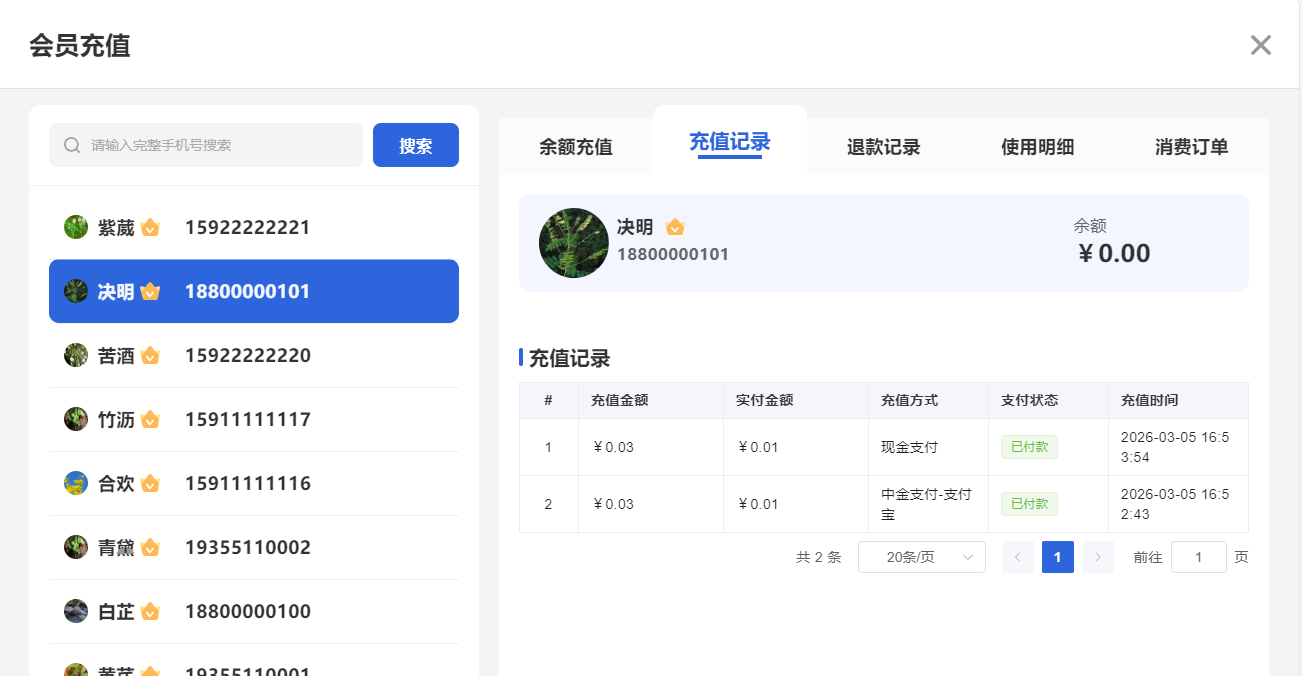This screenshot has width=1303, height=676.
Task: Click 青黛's avatar thumbnail in the member list
Action: [x=75, y=547]
